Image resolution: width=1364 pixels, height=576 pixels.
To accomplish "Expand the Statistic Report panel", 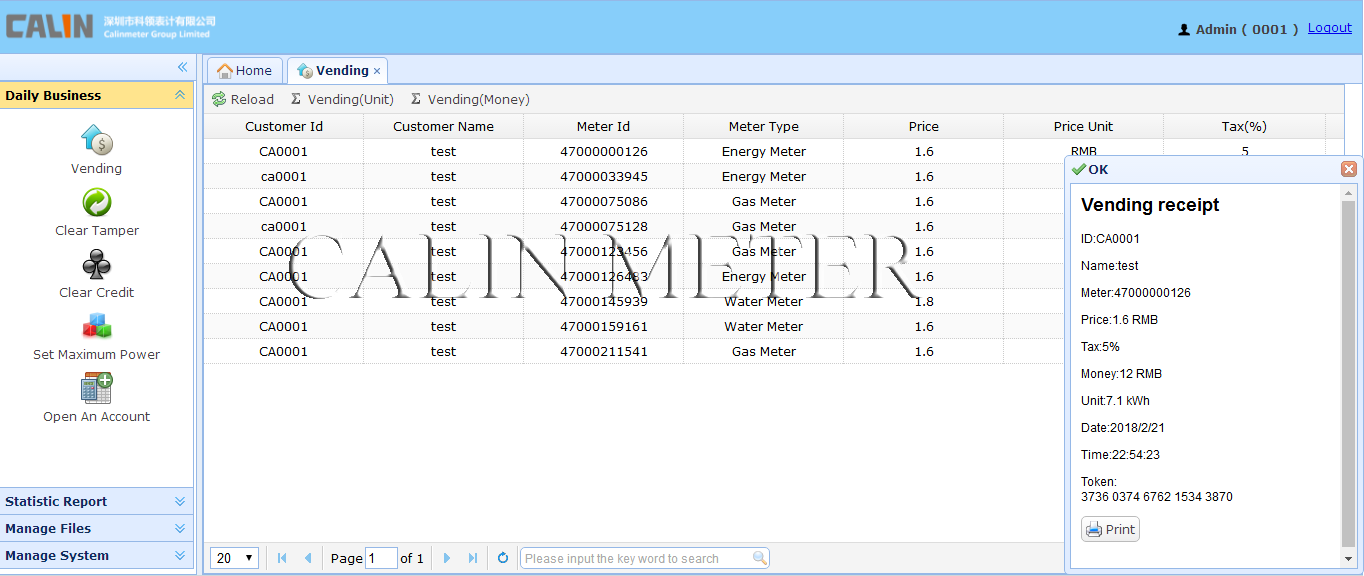I will (180, 501).
